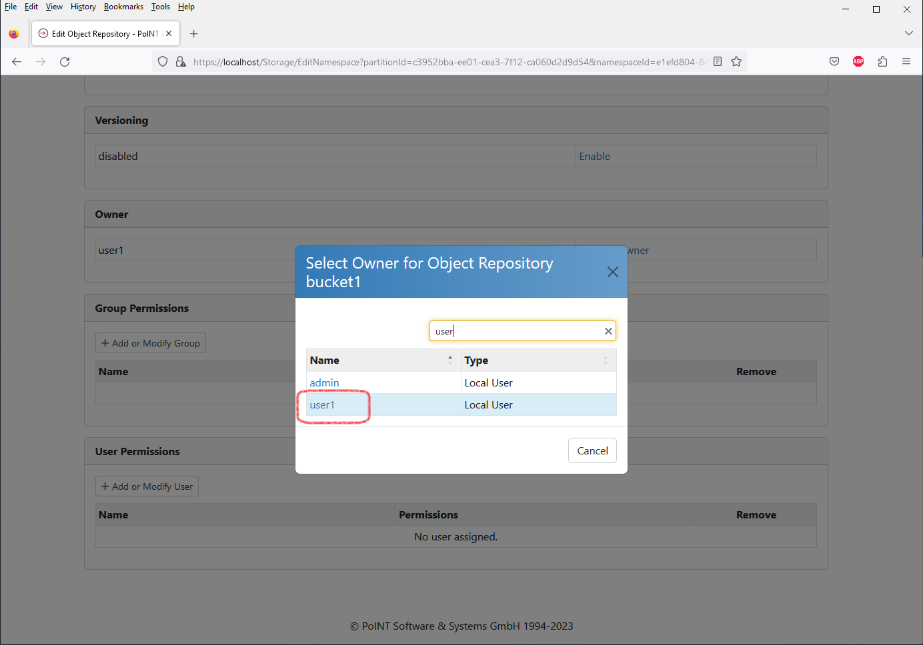
Task: Click the Enable versioning link
Action: click(x=595, y=157)
